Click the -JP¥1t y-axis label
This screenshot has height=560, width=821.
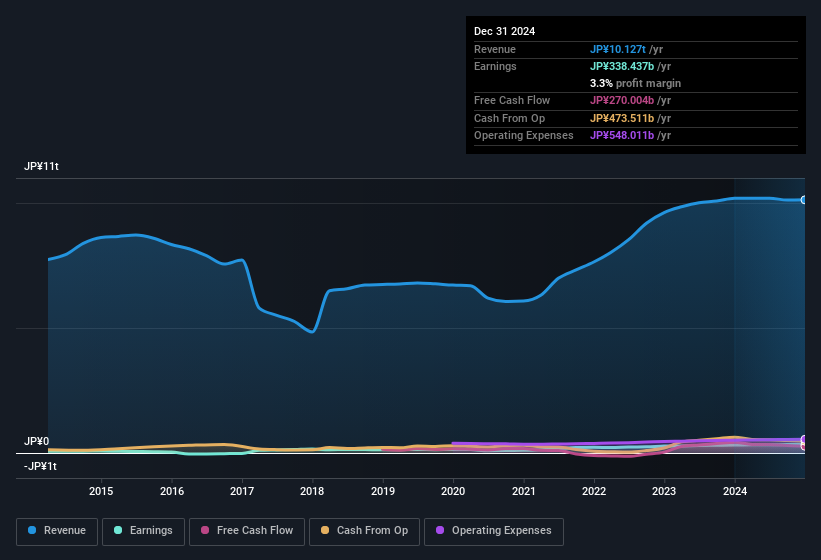point(40,466)
